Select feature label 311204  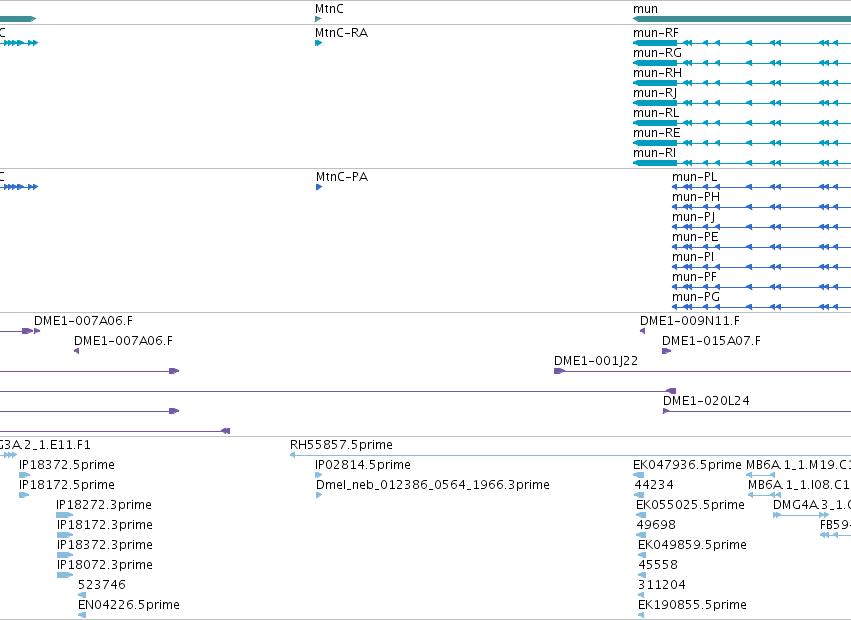coord(662,585)
